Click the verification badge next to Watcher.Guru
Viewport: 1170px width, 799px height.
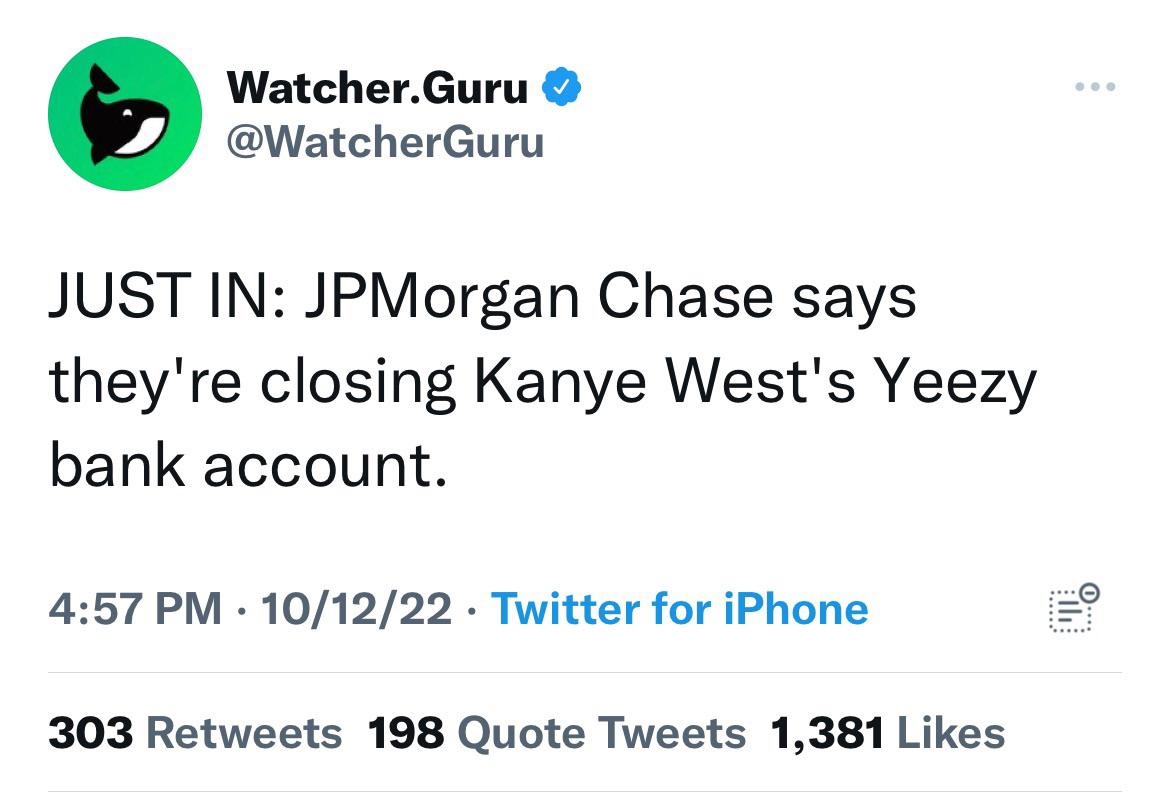click(561, 86)
